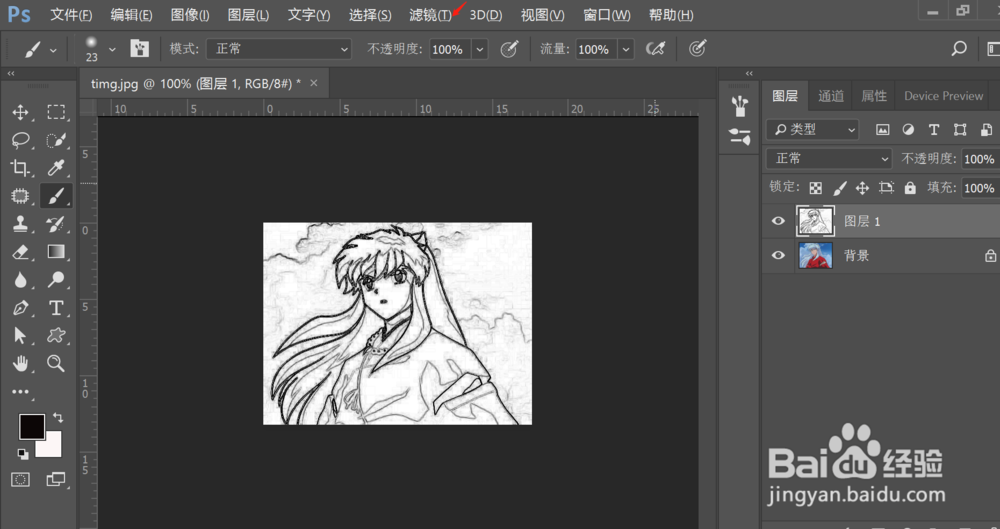
Task: Open the 流量 flow slider dropdown
Action: pos(626,49)
